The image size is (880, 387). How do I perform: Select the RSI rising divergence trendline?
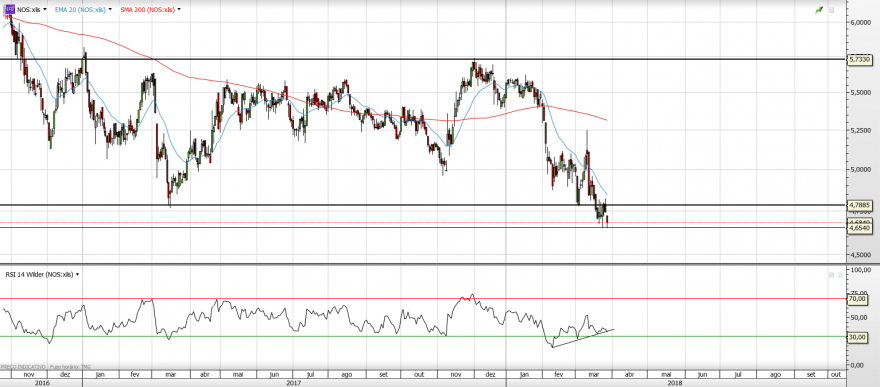click(x=583, y=338)
